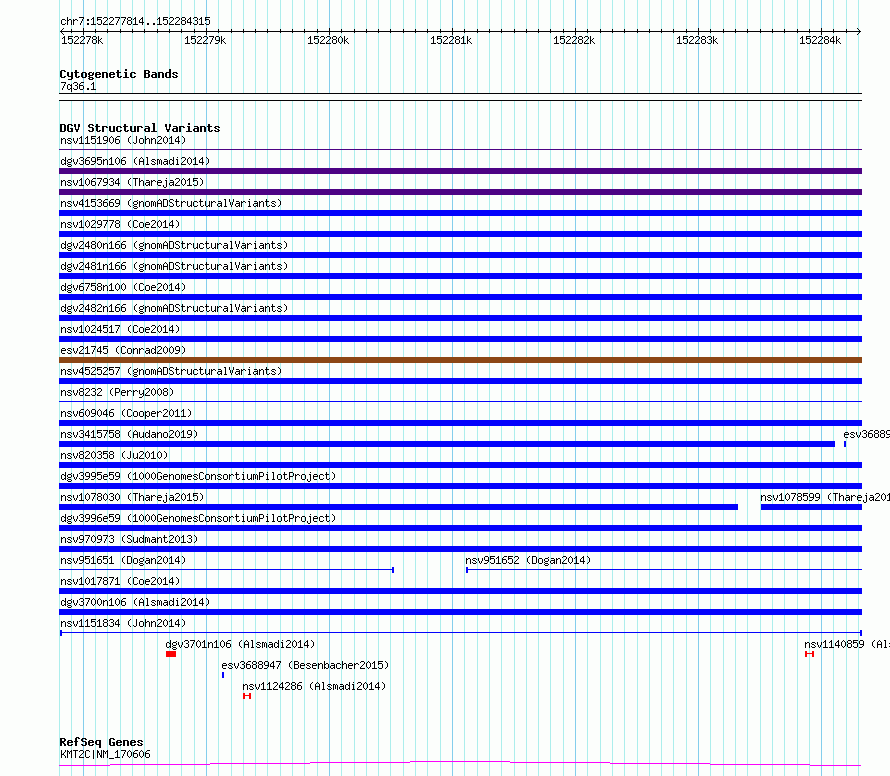Click the red marker under nsv1140859
This screenshot has height=776, width=890.
809,654
